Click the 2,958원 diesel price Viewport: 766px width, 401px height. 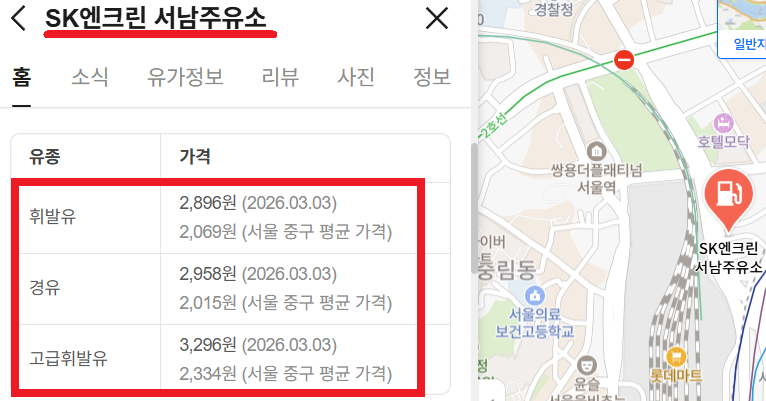click(208, 274)
